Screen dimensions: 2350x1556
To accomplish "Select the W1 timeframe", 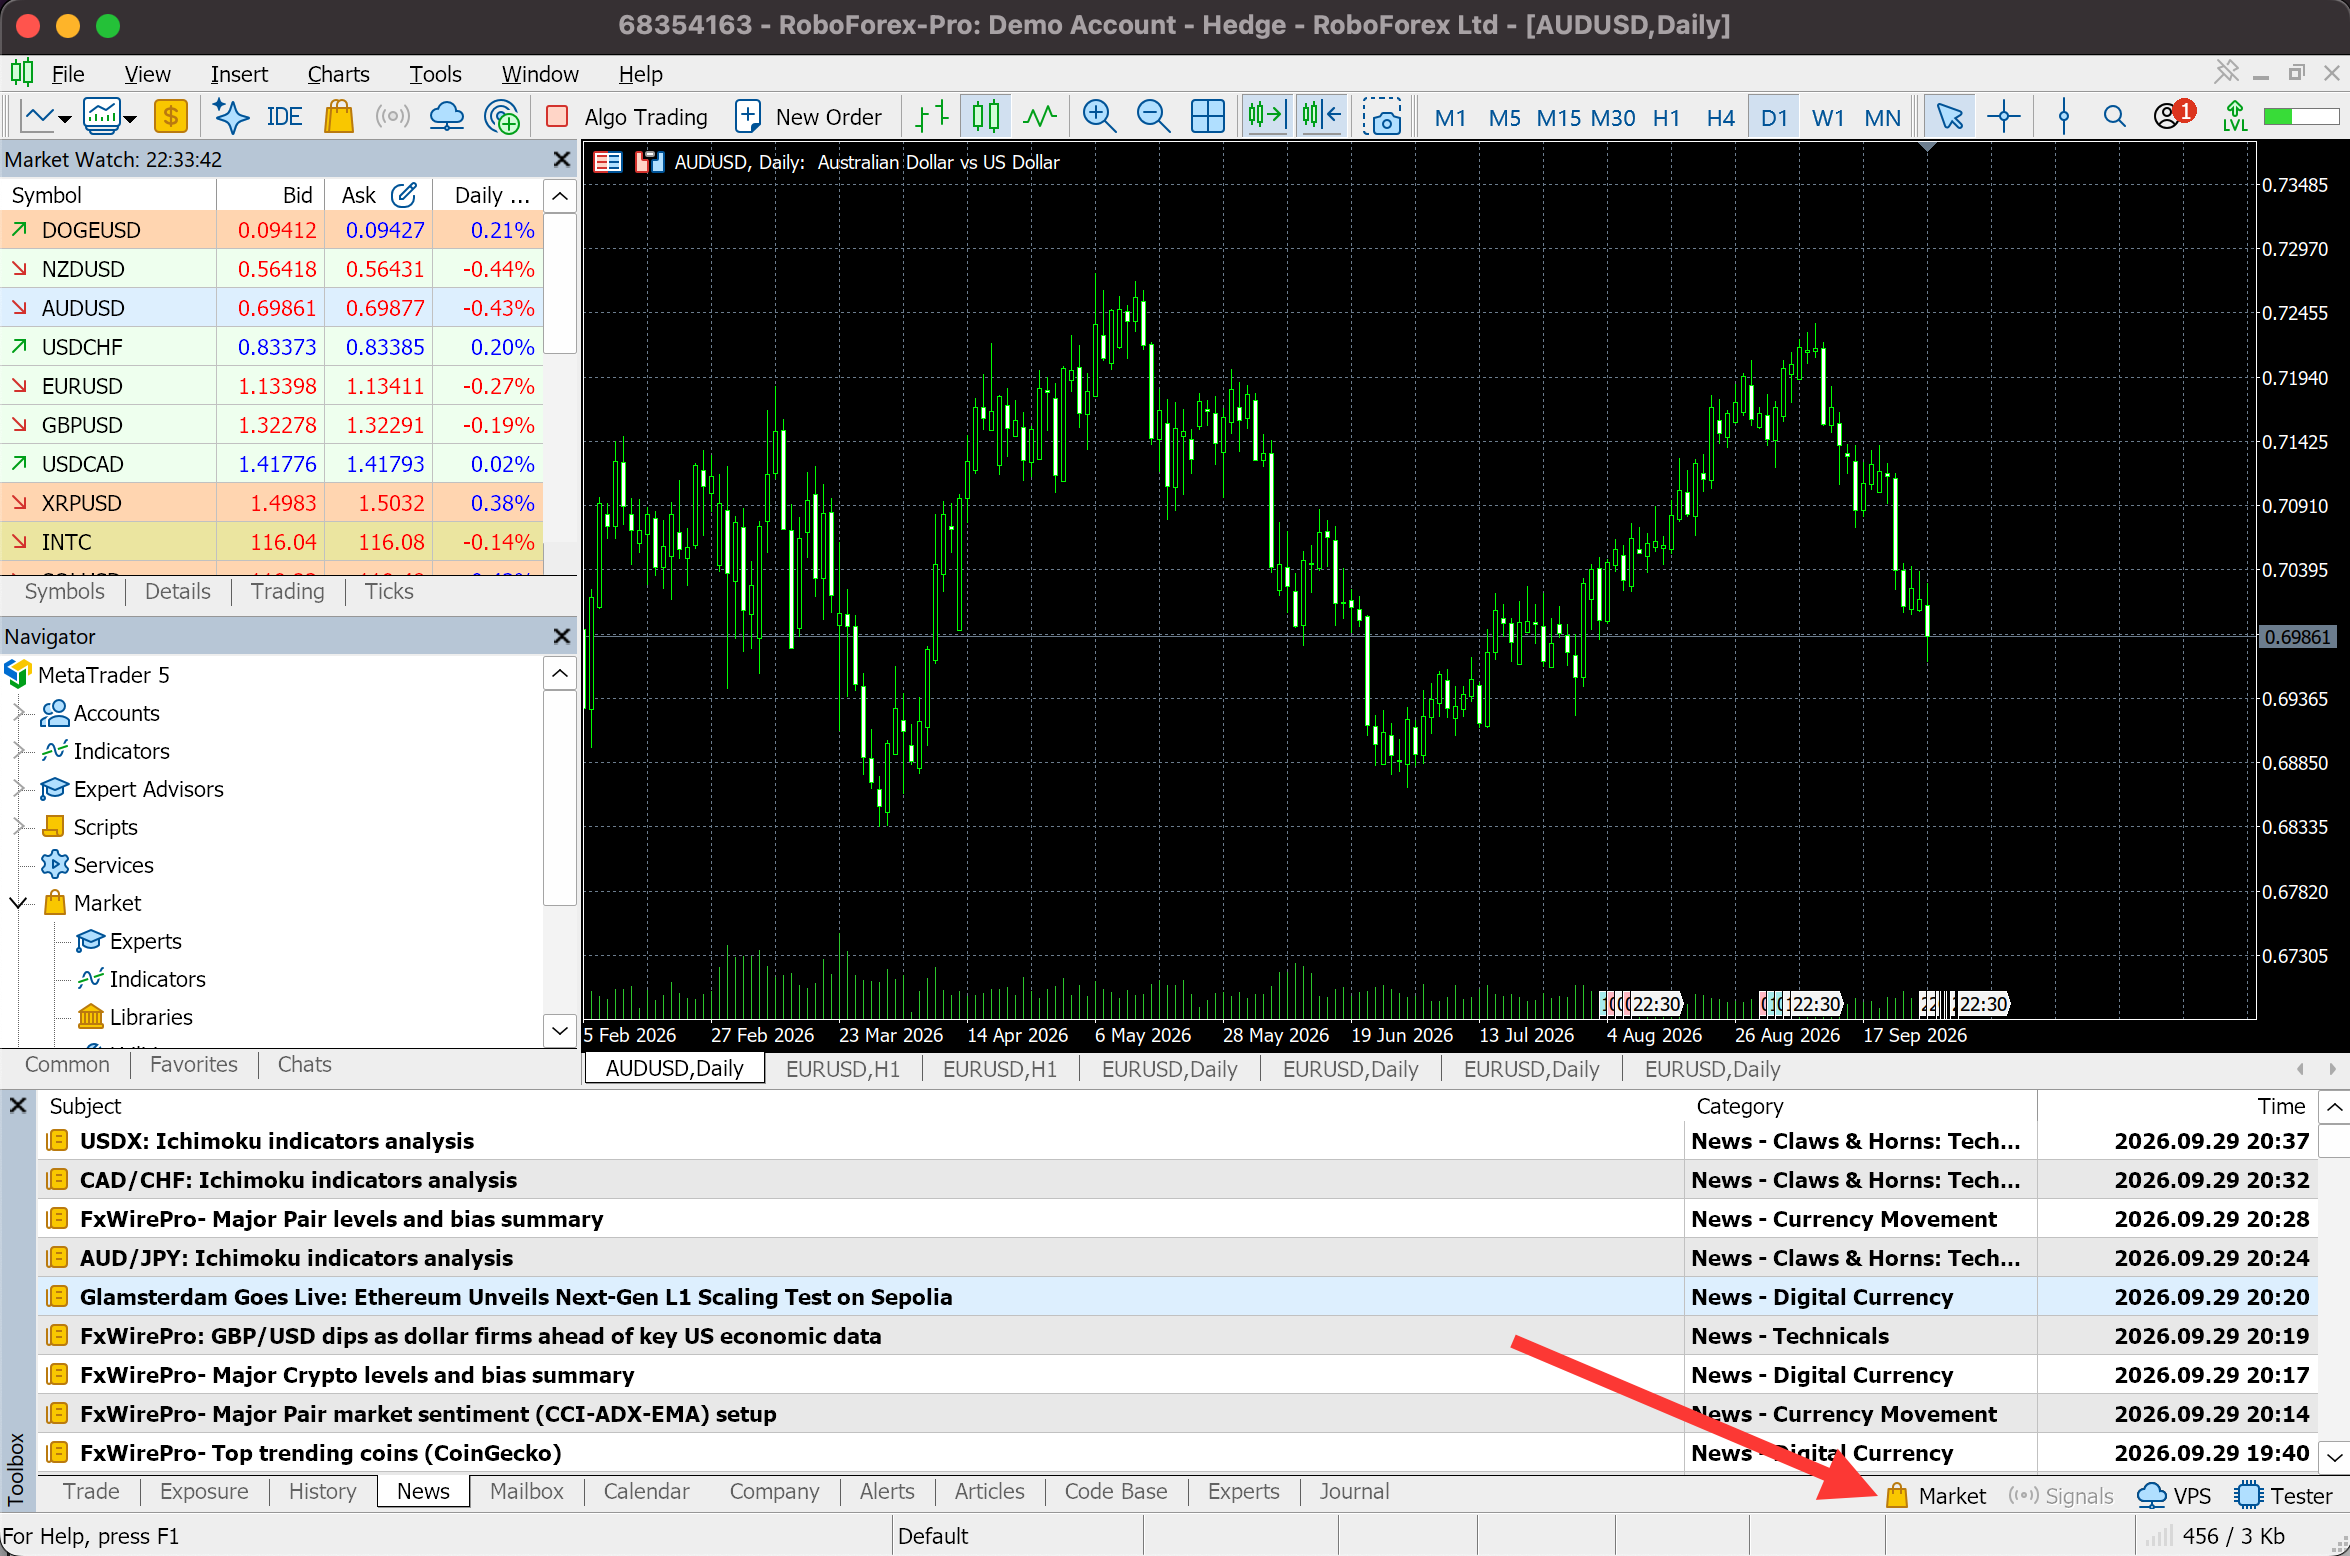I will pyautogui.click(x=1828, y=118).
